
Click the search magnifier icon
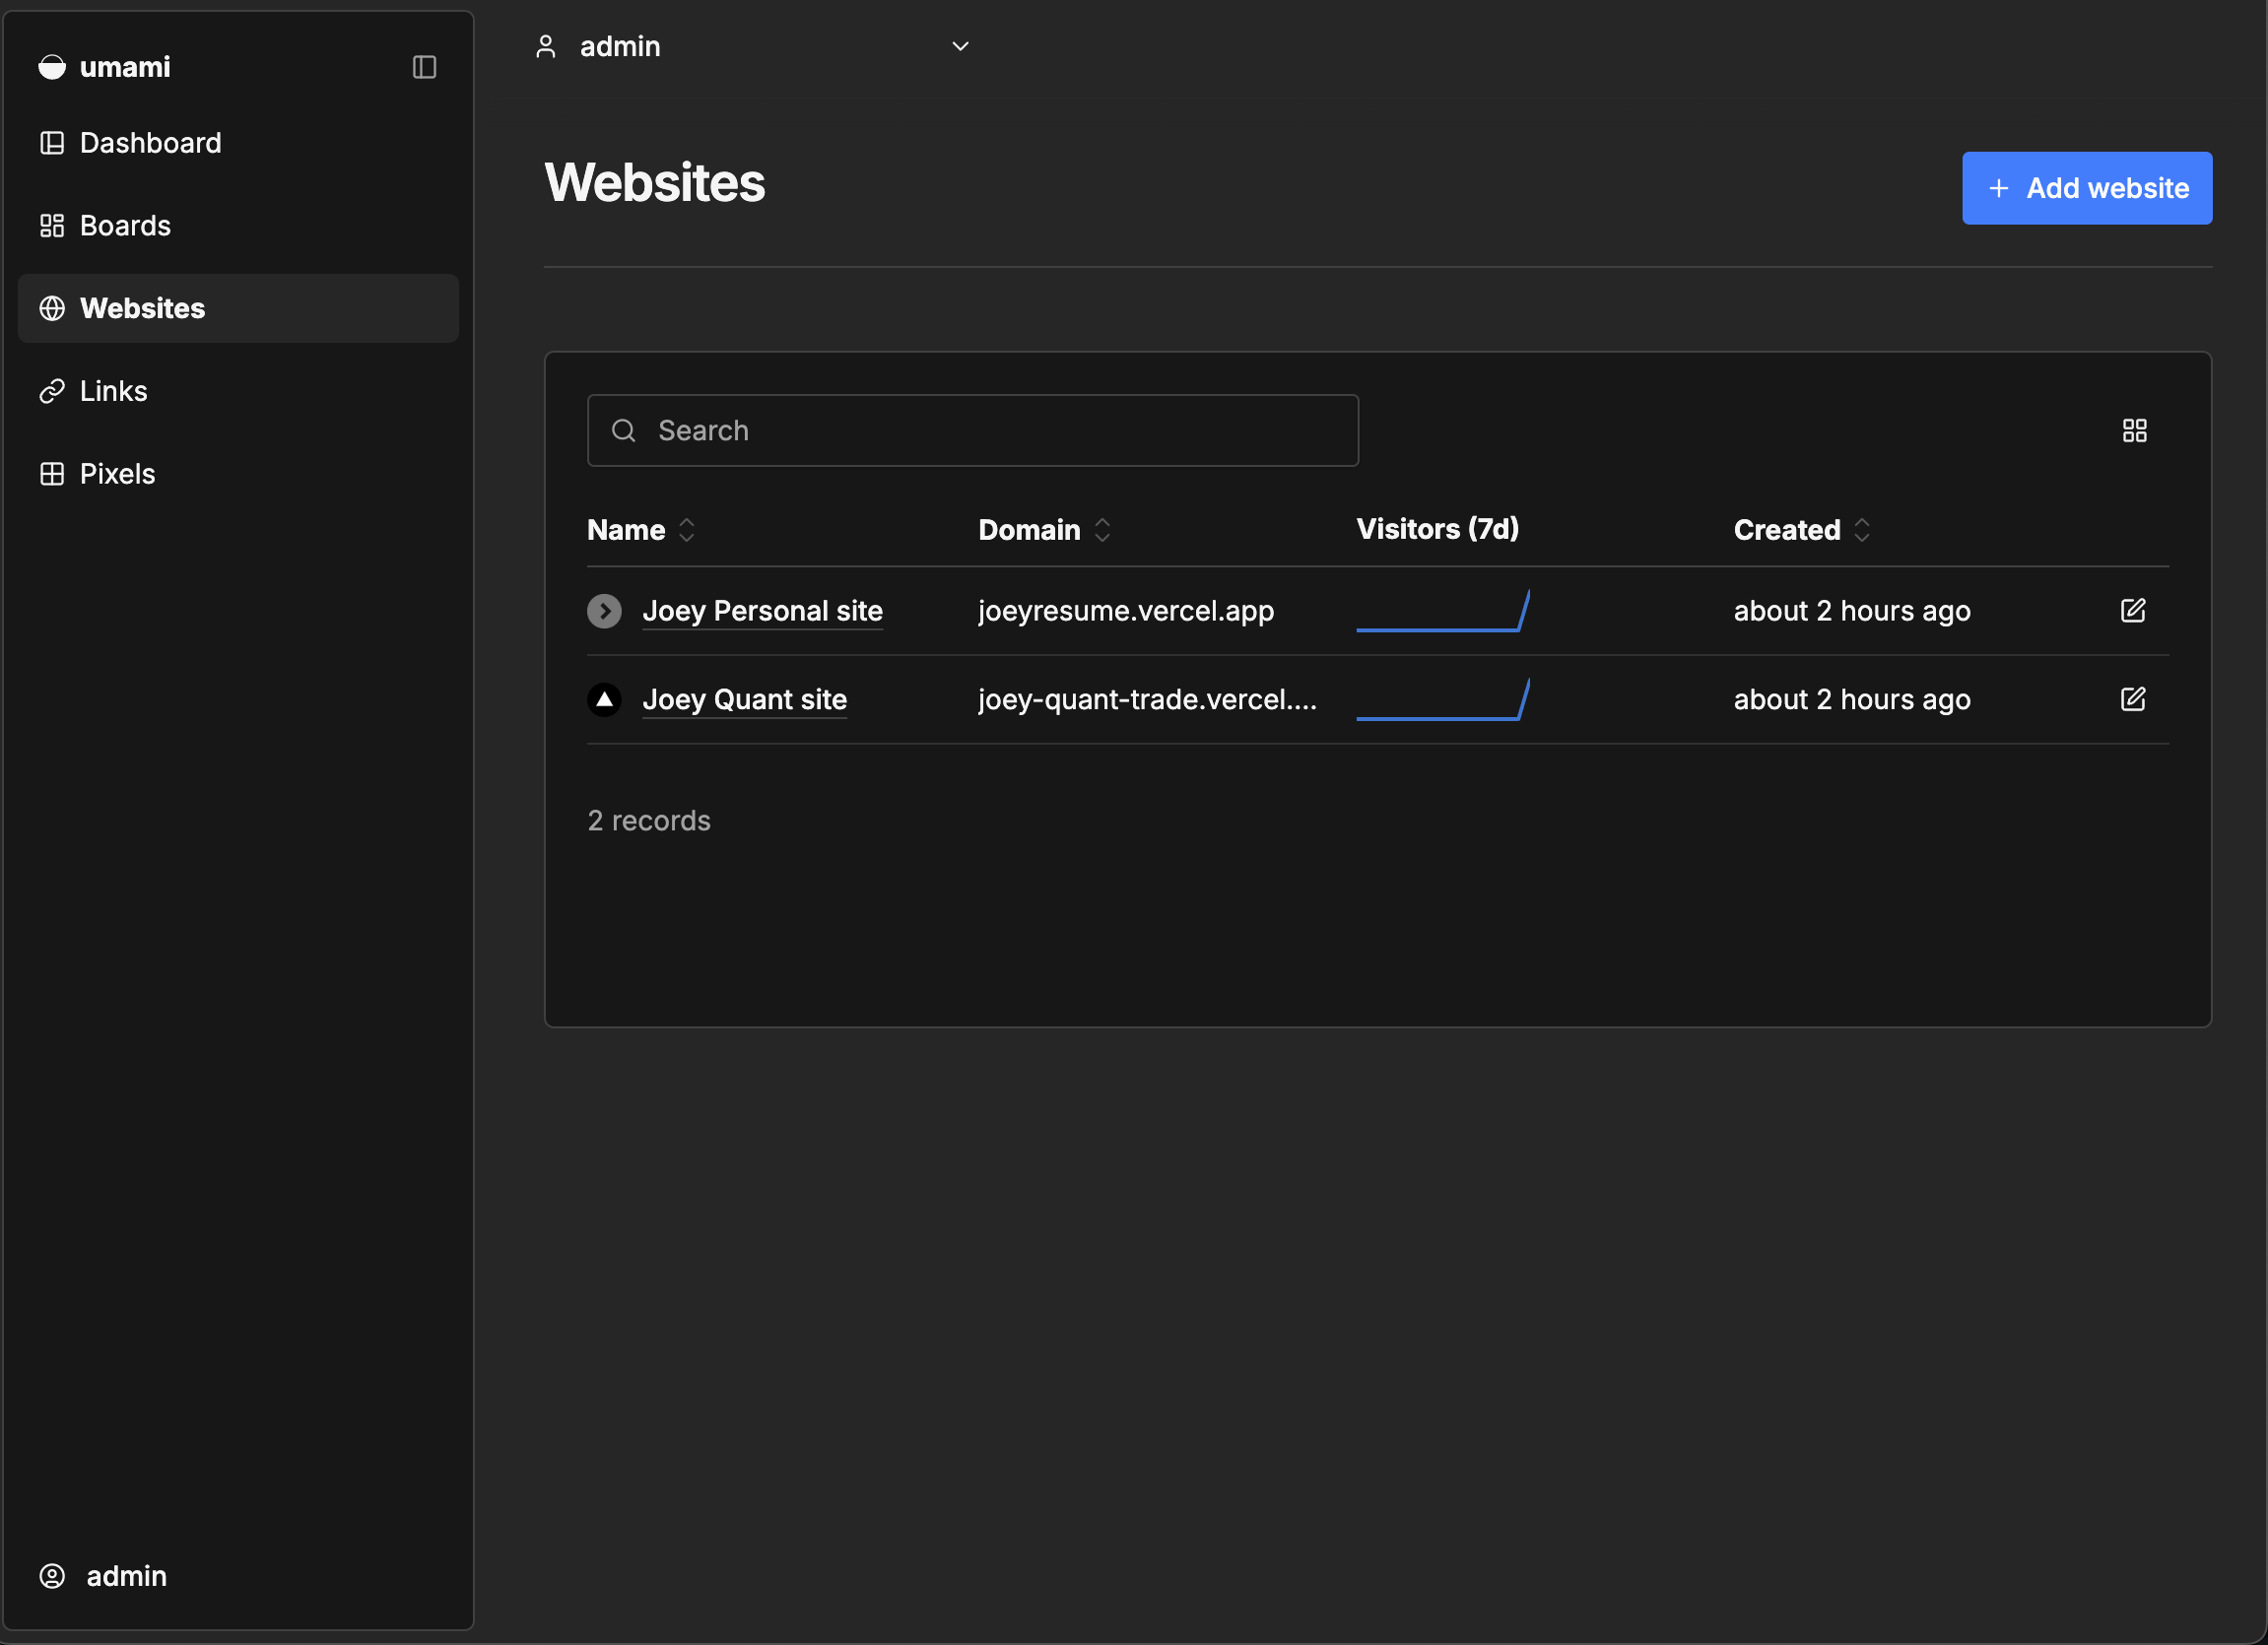tap(624, 430)
